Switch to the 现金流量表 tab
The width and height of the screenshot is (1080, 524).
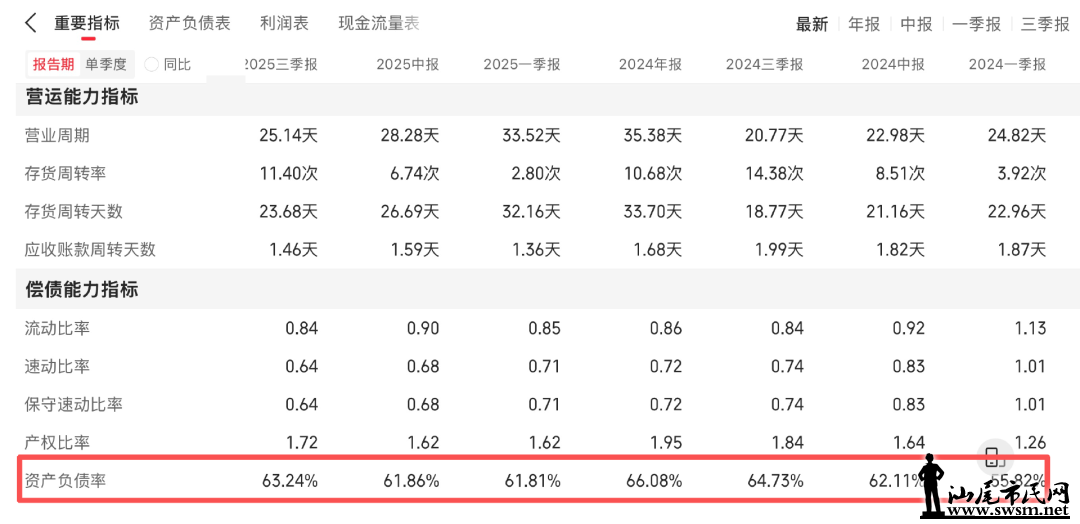point(378,23)
